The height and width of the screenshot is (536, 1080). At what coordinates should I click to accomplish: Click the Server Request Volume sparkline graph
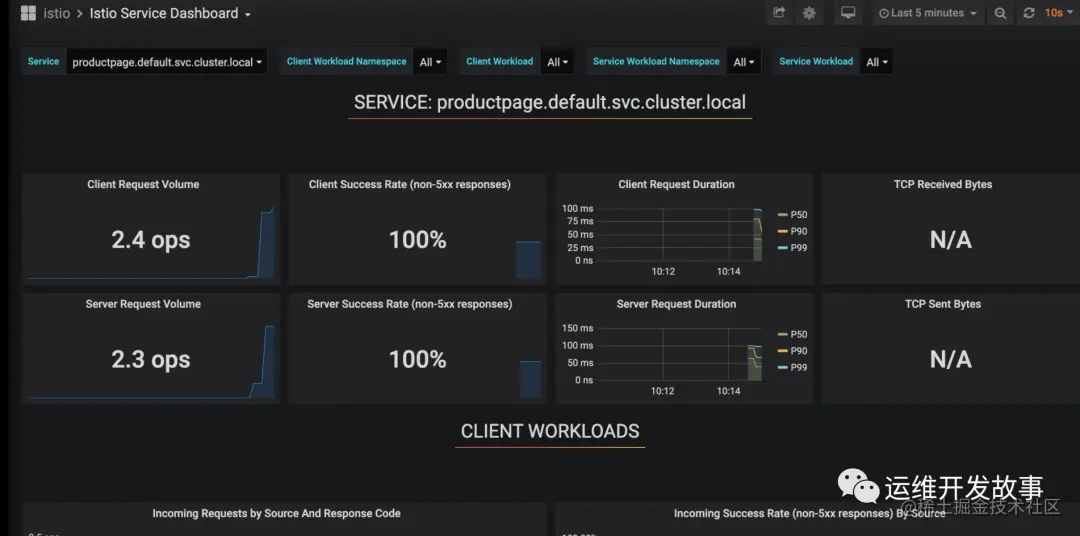[152, 362]
